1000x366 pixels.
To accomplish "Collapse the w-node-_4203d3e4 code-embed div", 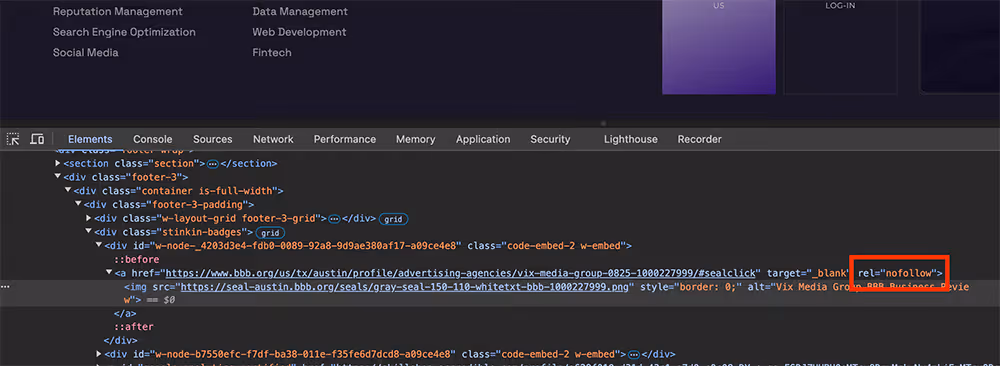I will pos(99,245).
